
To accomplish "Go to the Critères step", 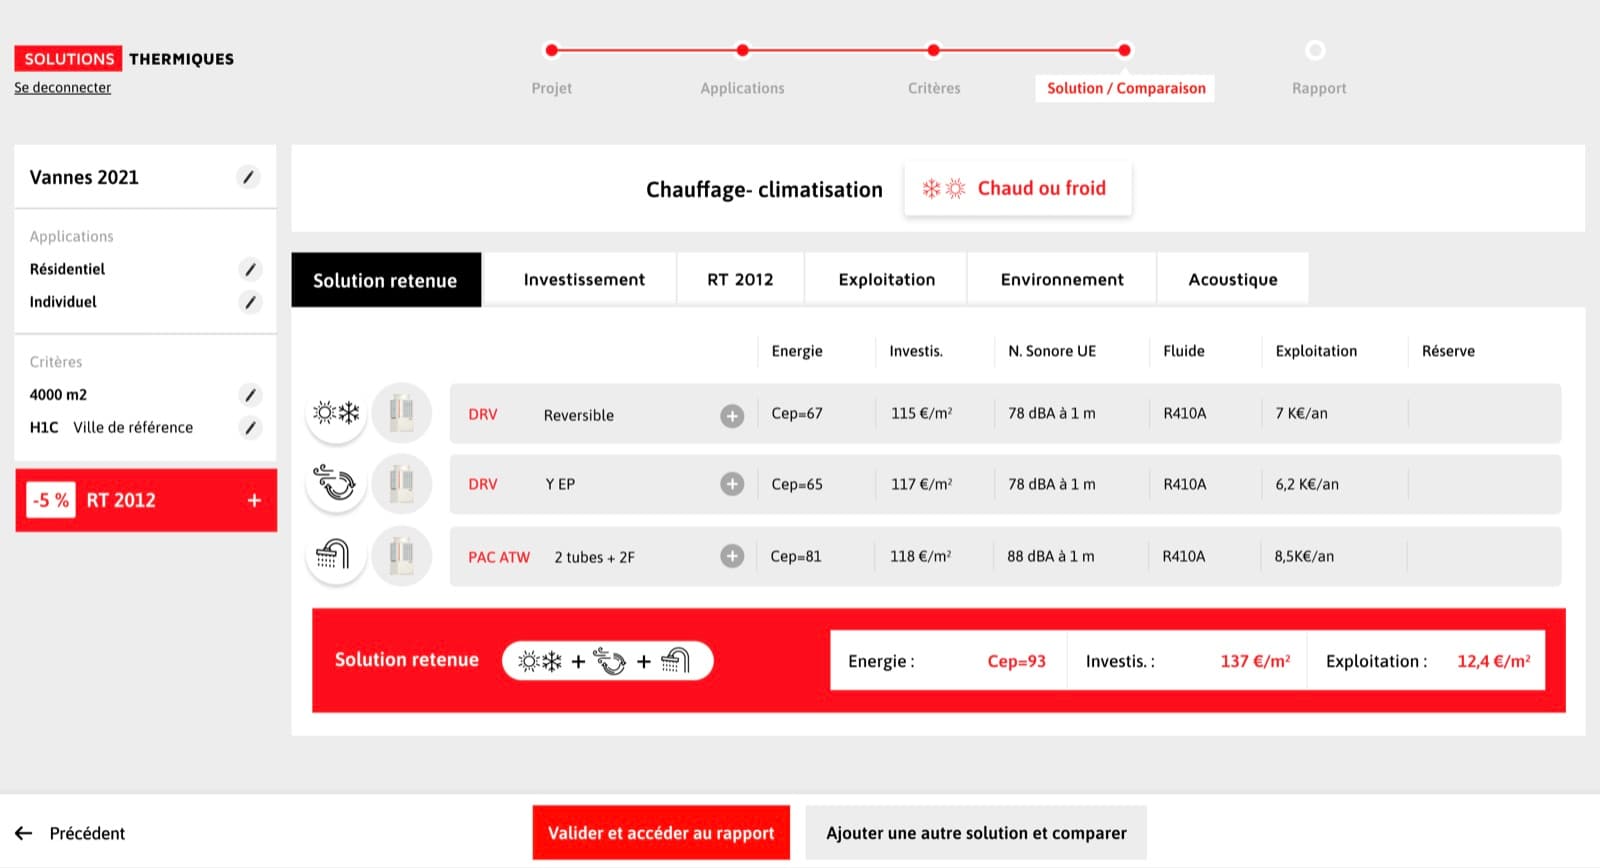I will [x=934, y=88].
